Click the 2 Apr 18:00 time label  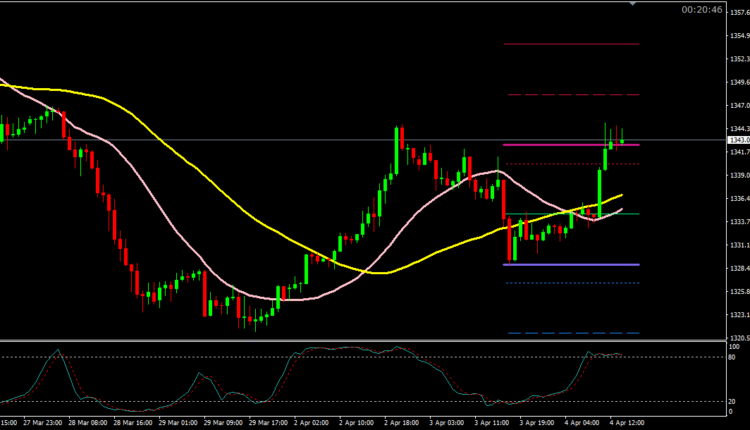pos(402,423)
